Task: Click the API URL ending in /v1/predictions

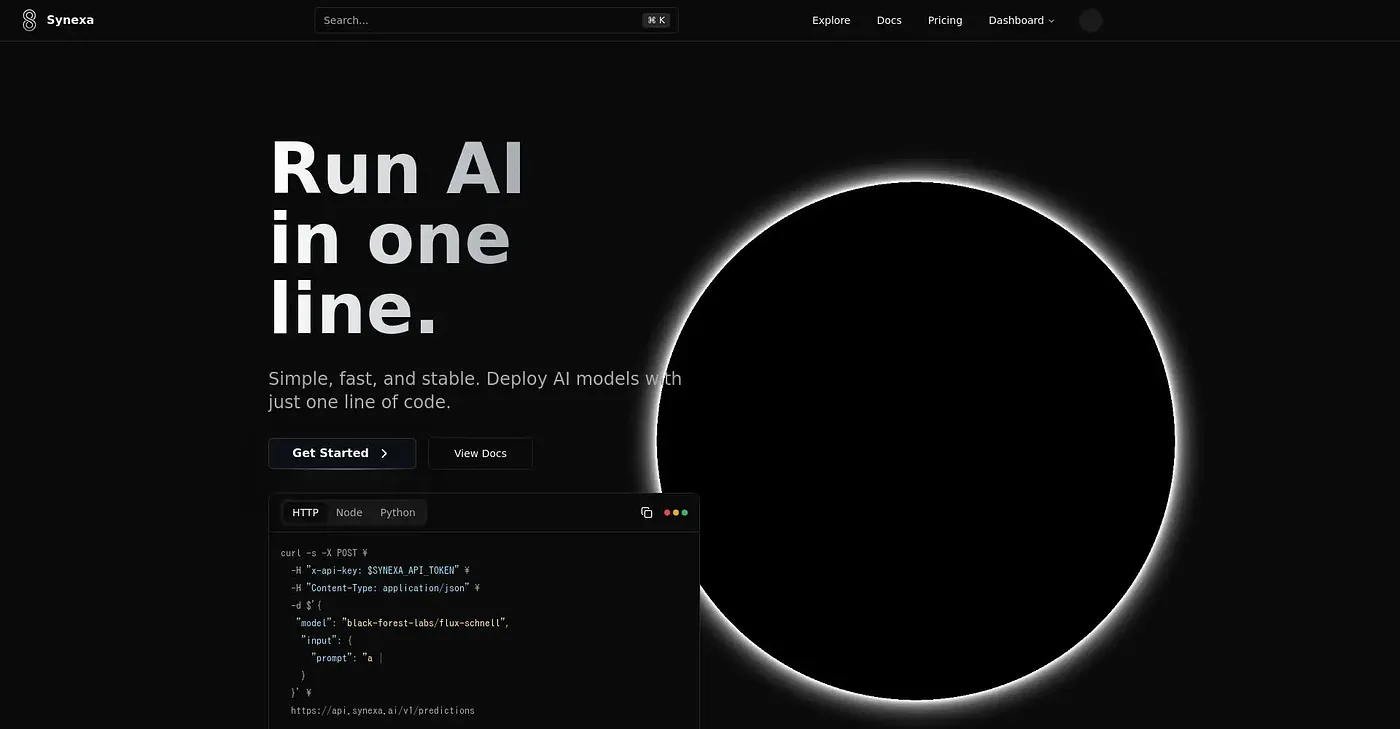Action: pyautogui.click(x=383, y=711)
